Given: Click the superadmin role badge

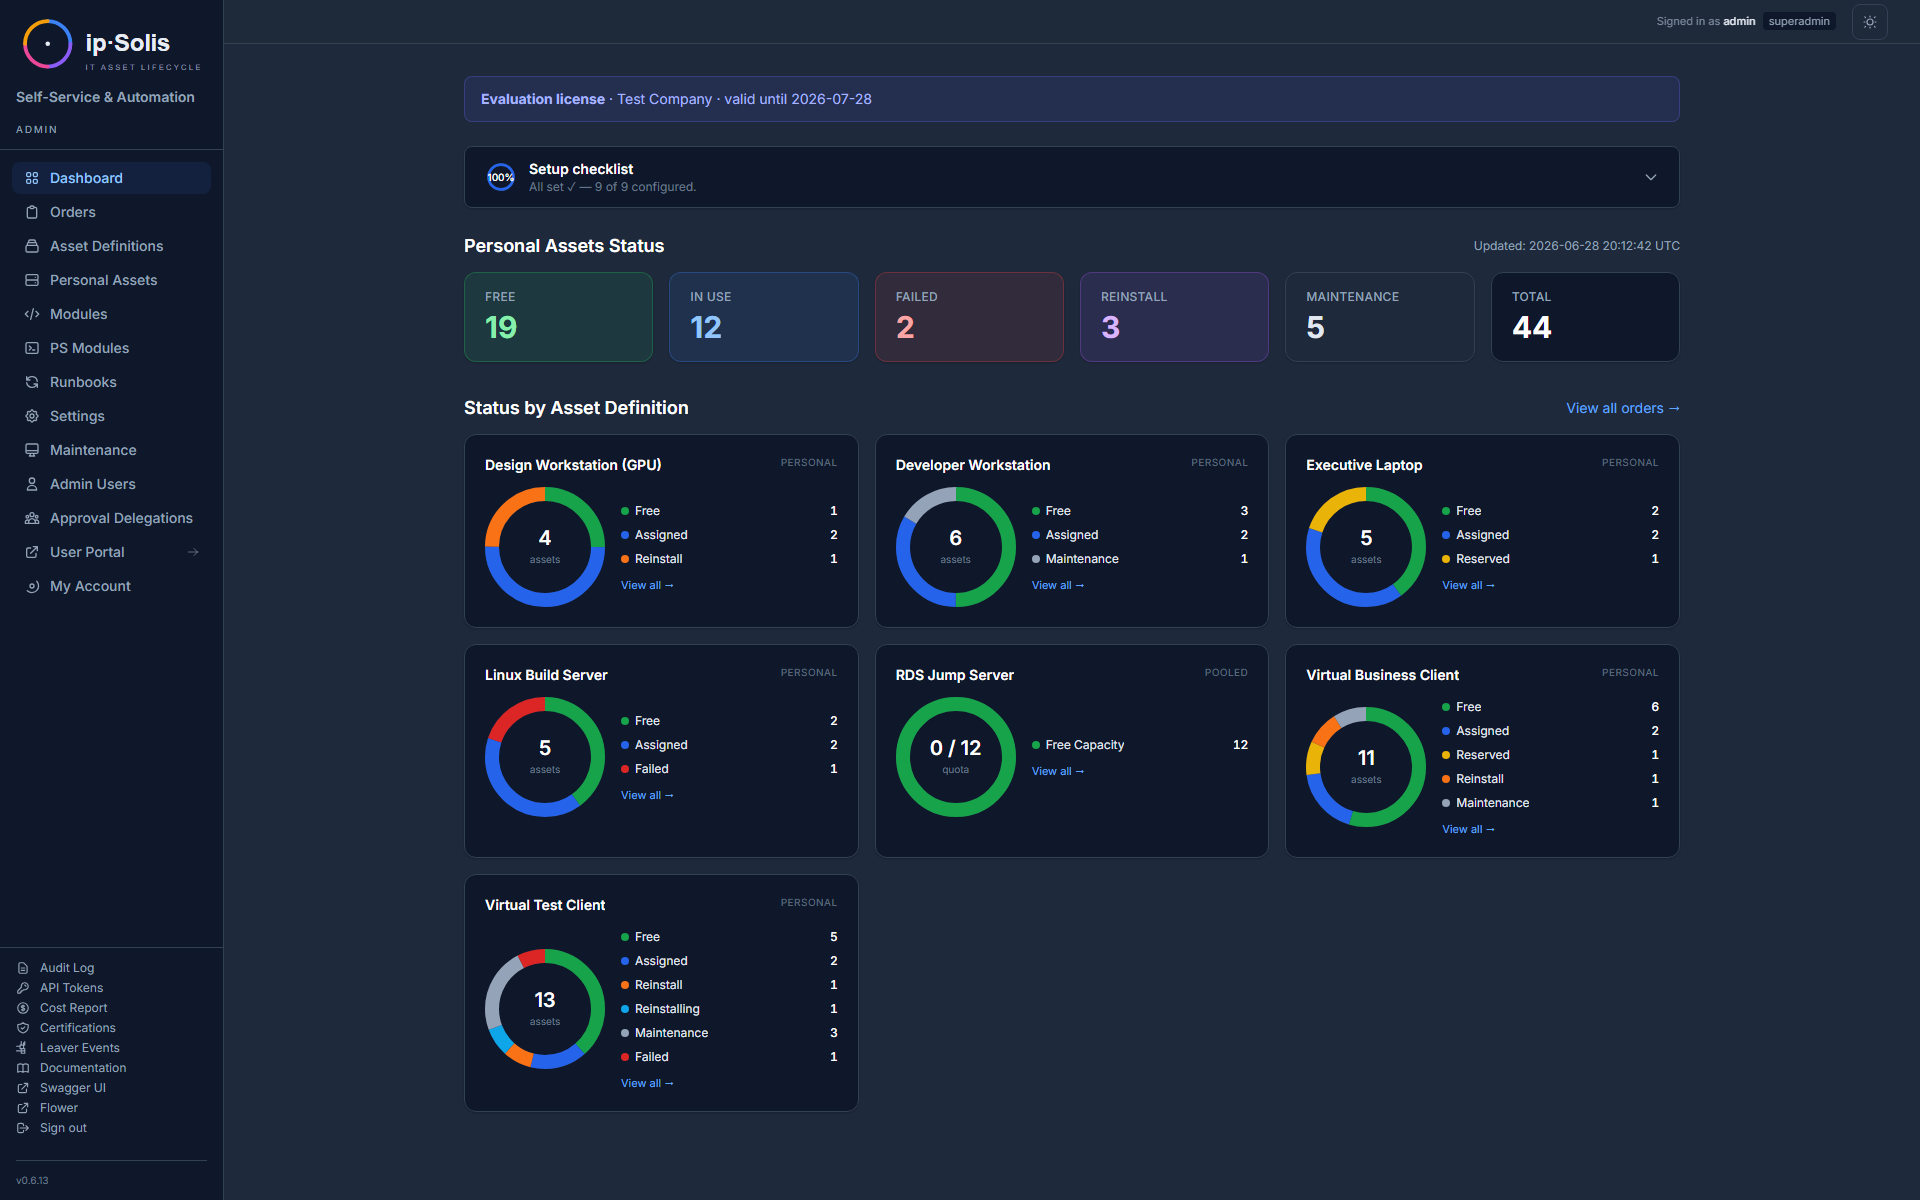Looking at the screenshot, I should 1799,21.
